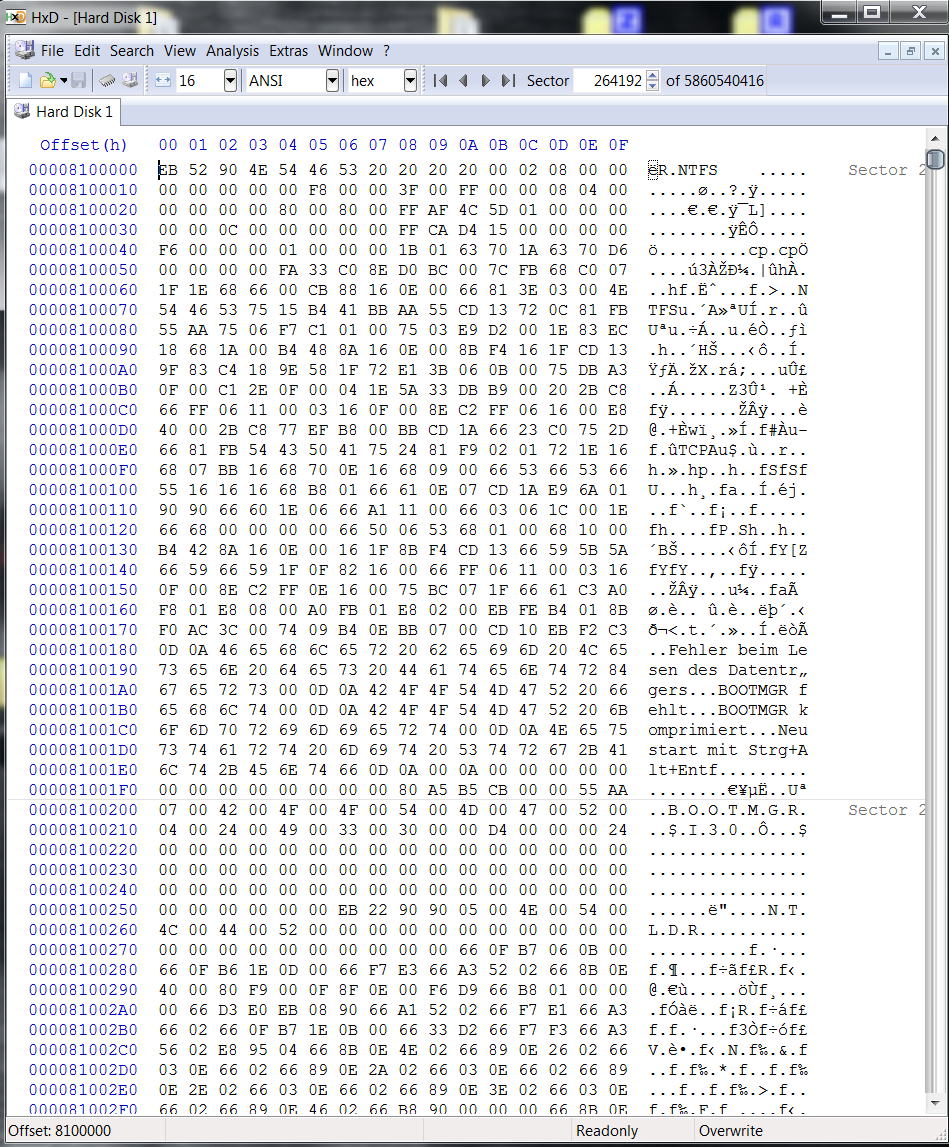Click offset row 00008100180
This screenshot has height=1147, width=949.
coord(83,650)
